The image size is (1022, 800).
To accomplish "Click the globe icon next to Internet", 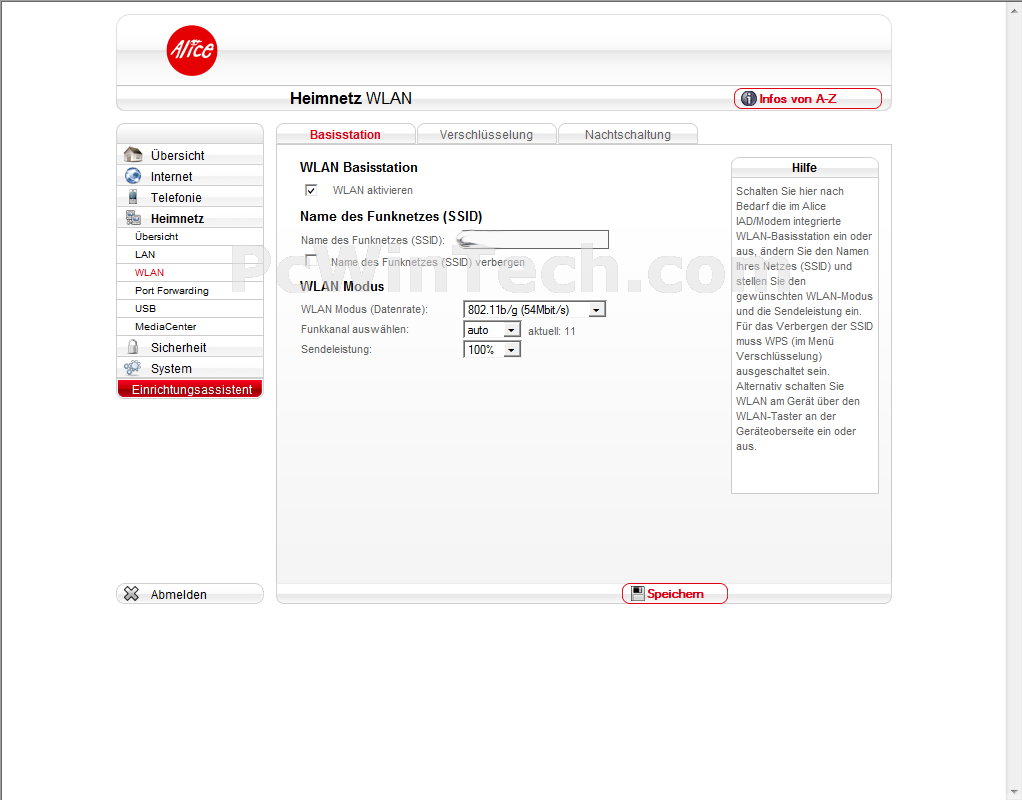I will [x=132, y=176].
